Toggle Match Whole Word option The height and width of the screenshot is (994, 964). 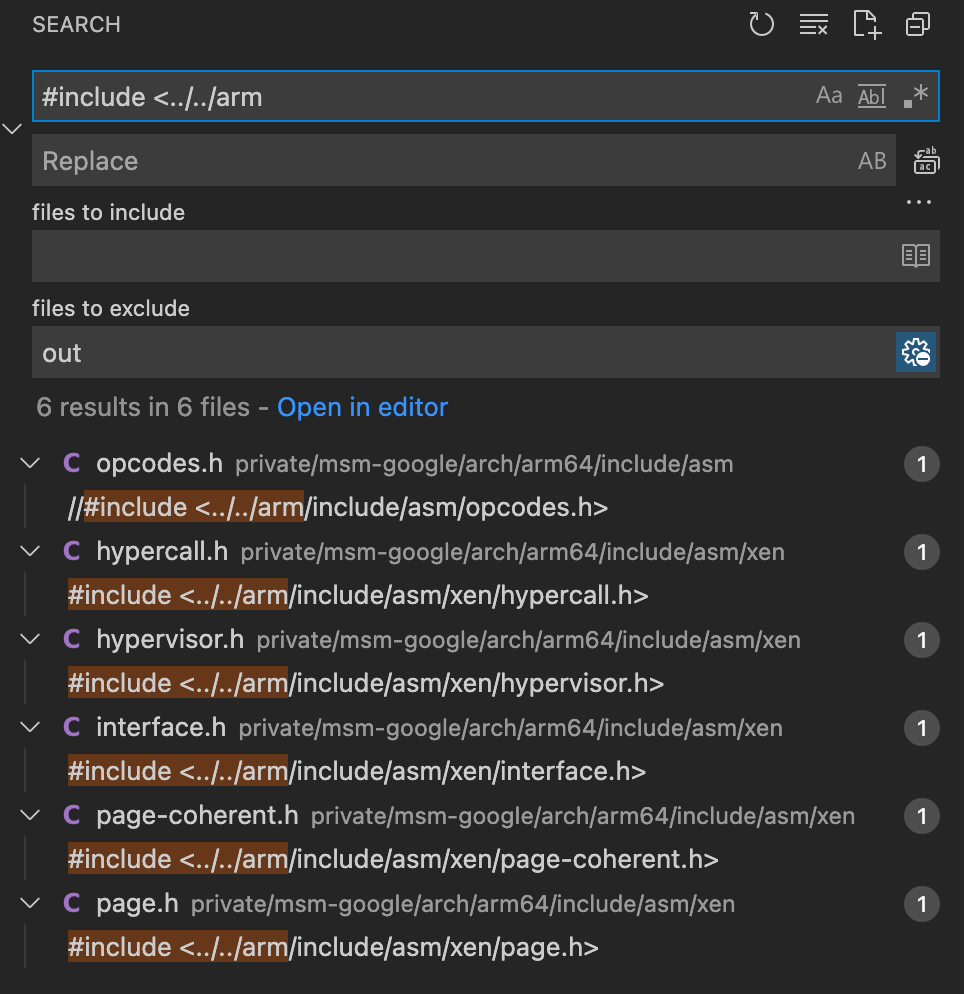[872, 96]
